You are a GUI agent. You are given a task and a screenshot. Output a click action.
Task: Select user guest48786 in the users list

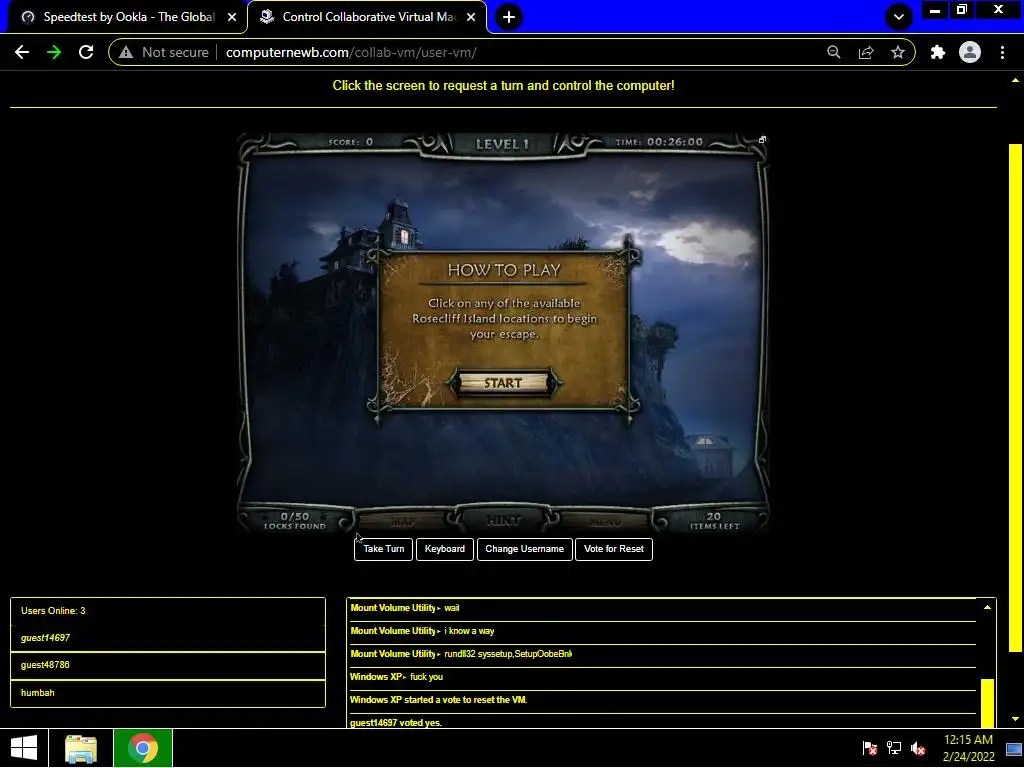[x=168, y=665]
